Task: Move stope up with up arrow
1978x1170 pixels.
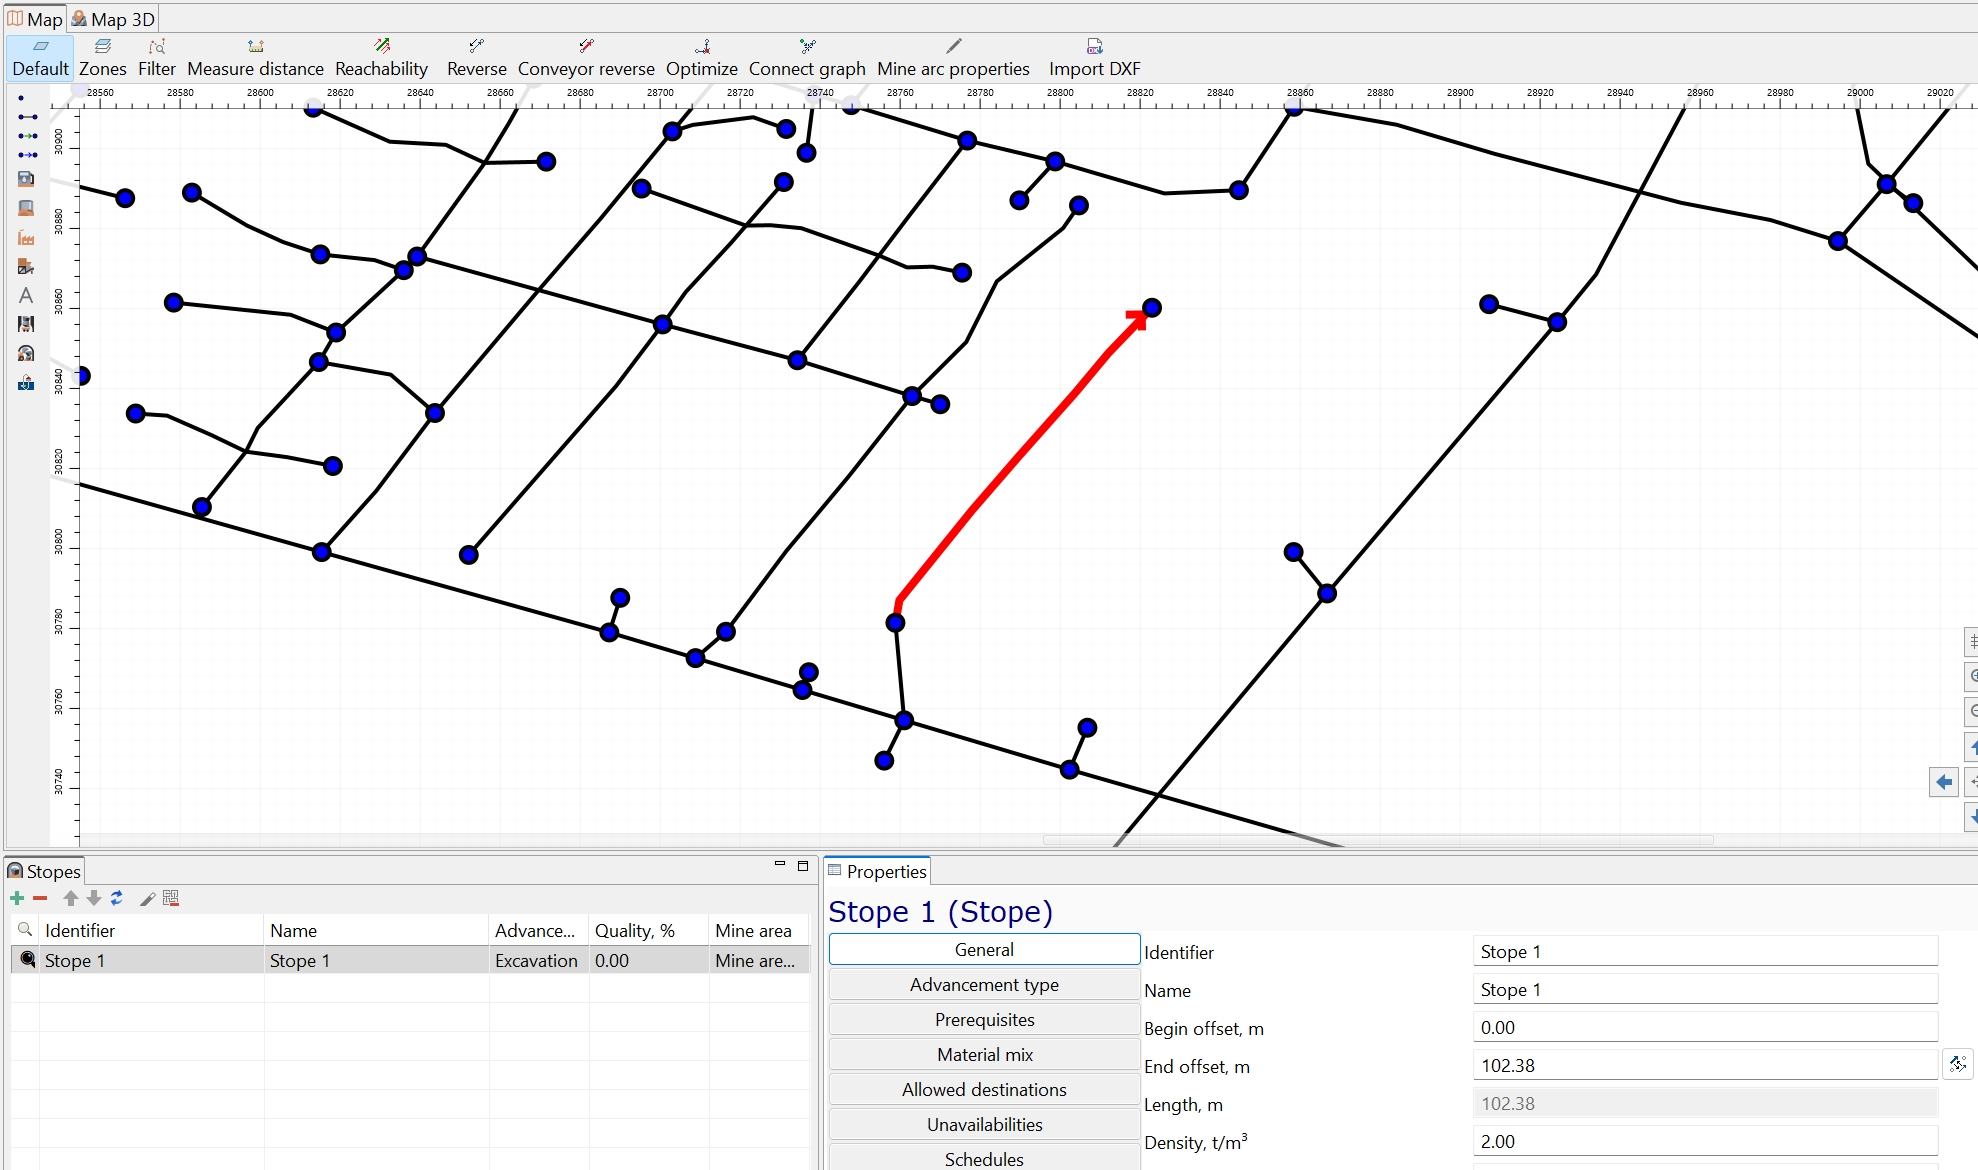Action: (x=71, y=898)
